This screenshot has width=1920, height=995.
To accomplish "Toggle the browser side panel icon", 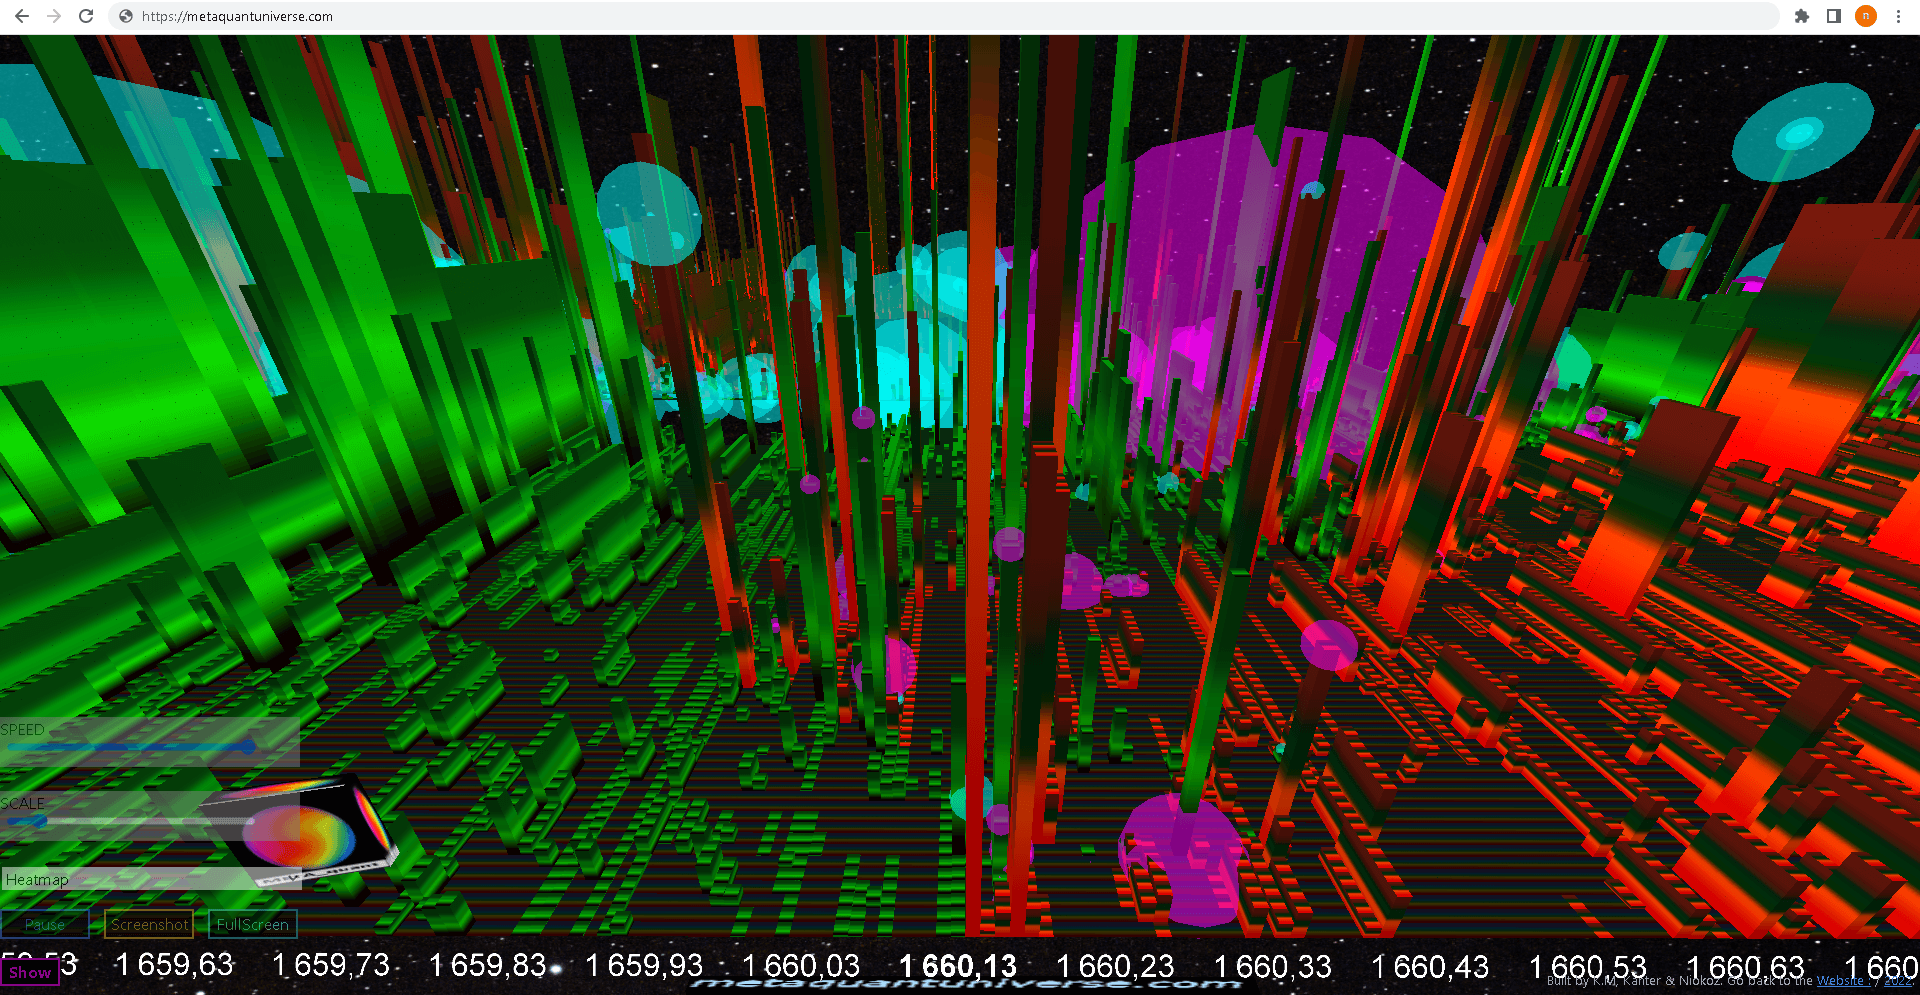I will pyautogui.click(x=1834, y=16).
